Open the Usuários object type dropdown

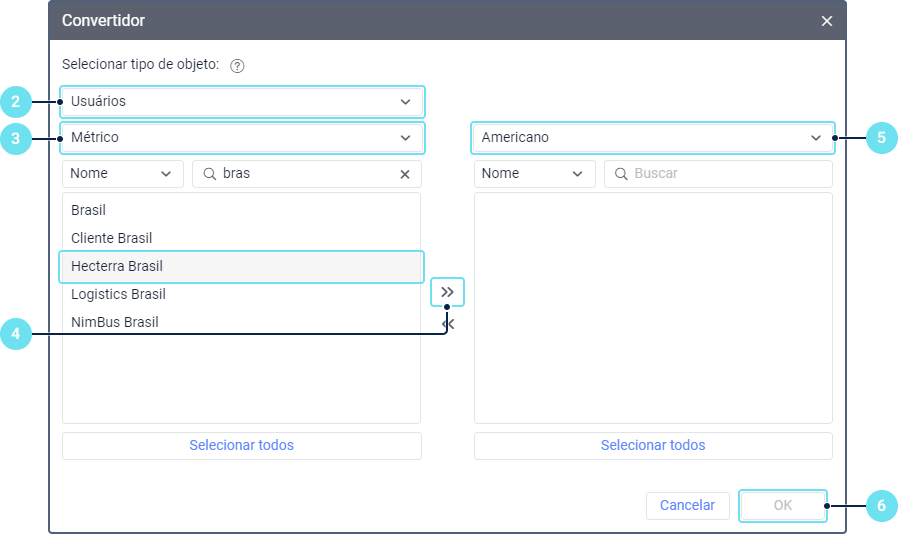coord(242,102)
